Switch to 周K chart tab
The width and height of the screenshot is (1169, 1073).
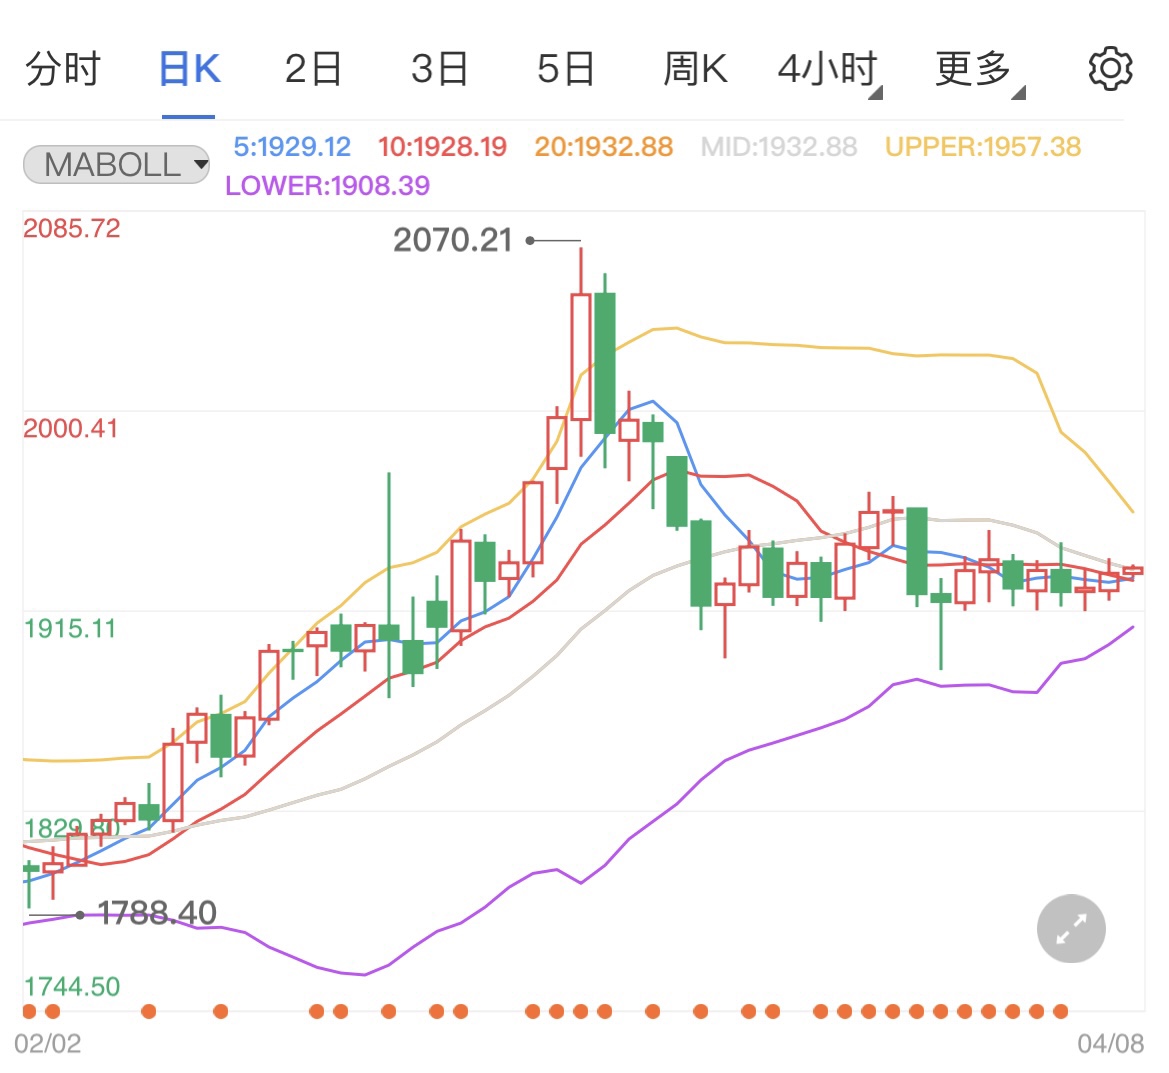(x=695, y=69)
